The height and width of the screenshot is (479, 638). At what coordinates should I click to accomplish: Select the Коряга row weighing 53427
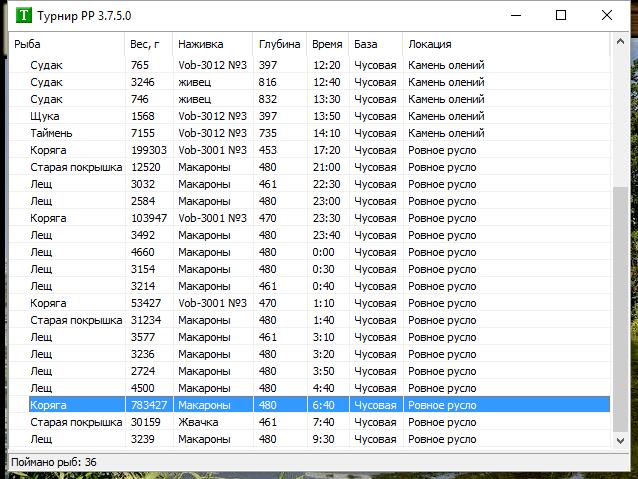tap(309, 303)
